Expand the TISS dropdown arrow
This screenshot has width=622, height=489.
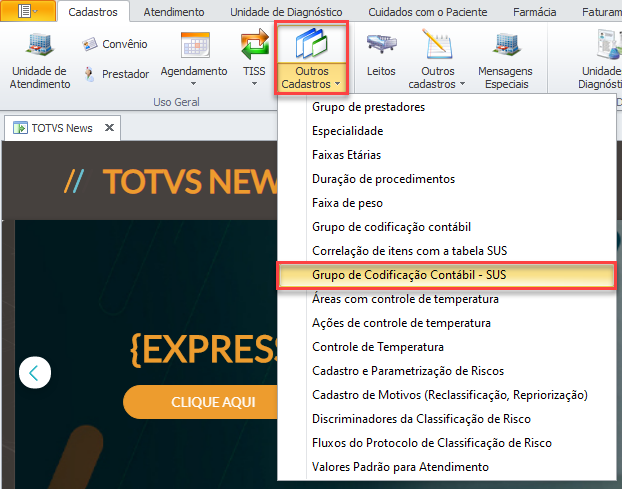[254, 84]
